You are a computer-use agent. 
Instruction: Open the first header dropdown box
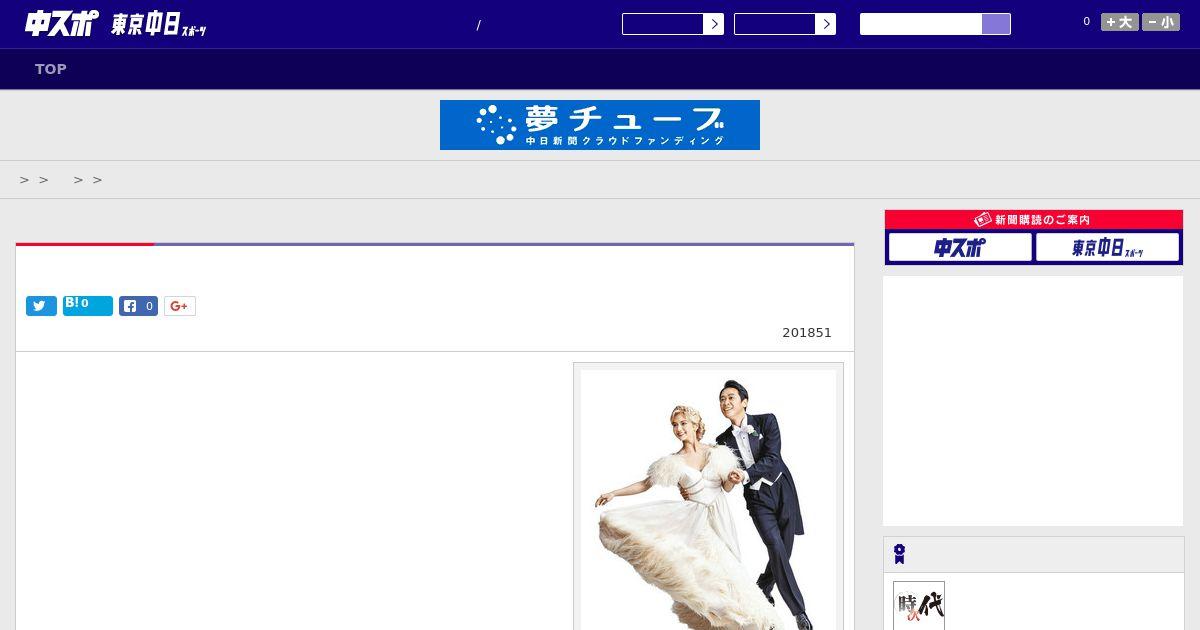pyautogui.click(x=663, y=24)
